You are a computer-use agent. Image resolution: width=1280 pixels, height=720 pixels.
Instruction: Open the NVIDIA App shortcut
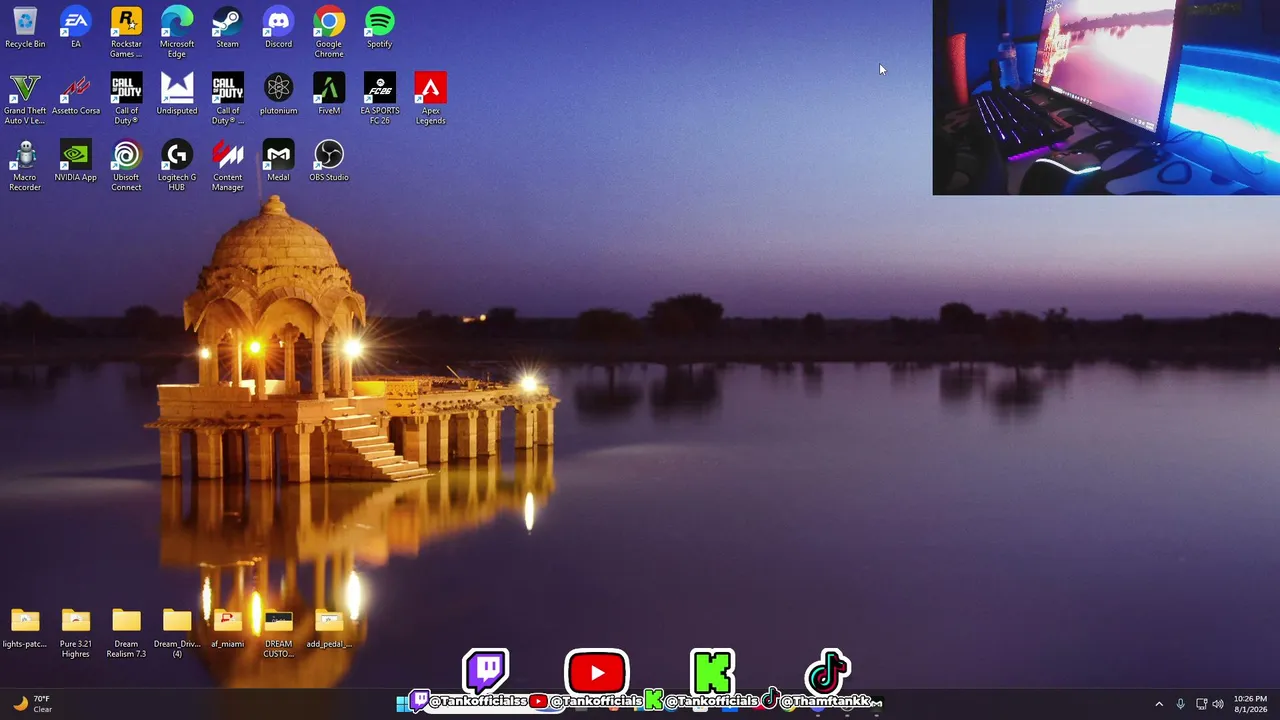(76, 160)
